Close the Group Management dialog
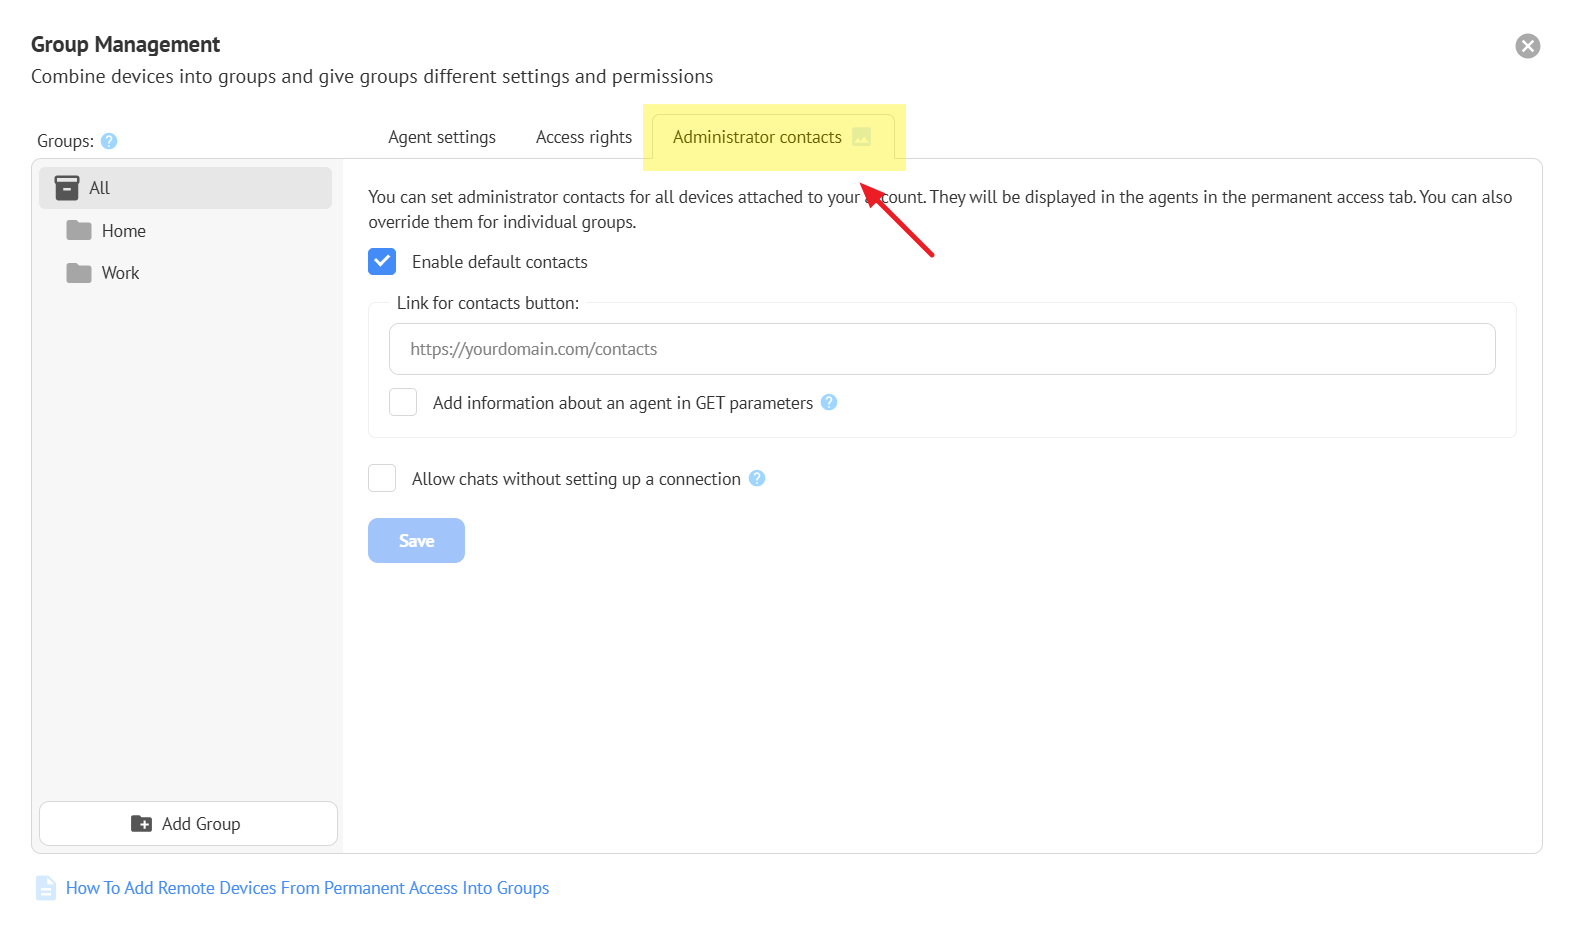This screenshot has height=935, width=1575. click(1527, 46)
